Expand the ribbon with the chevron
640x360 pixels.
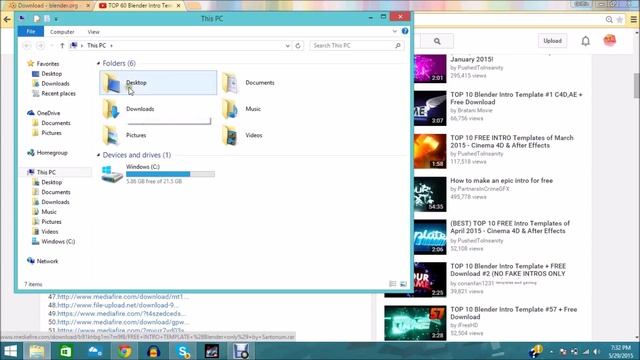click(x=394, y=31)
